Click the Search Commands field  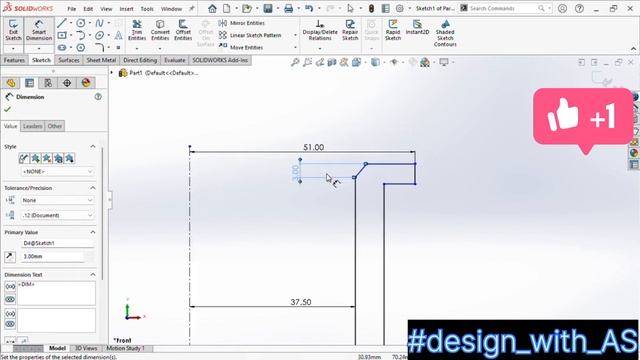click(505, 8)
